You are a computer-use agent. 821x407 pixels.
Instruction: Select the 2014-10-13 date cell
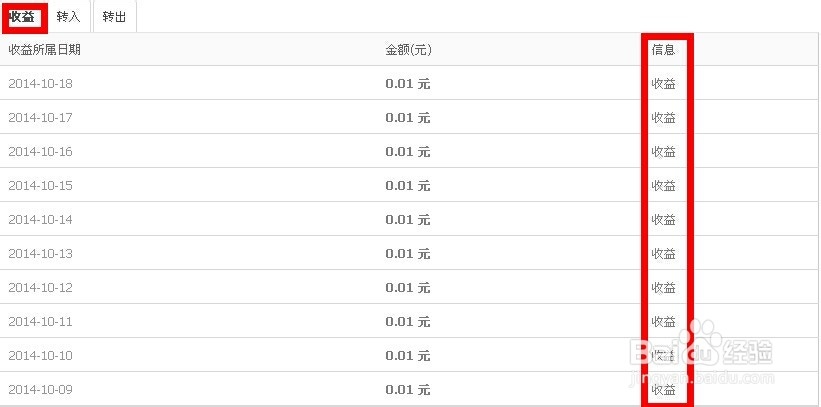41,254
